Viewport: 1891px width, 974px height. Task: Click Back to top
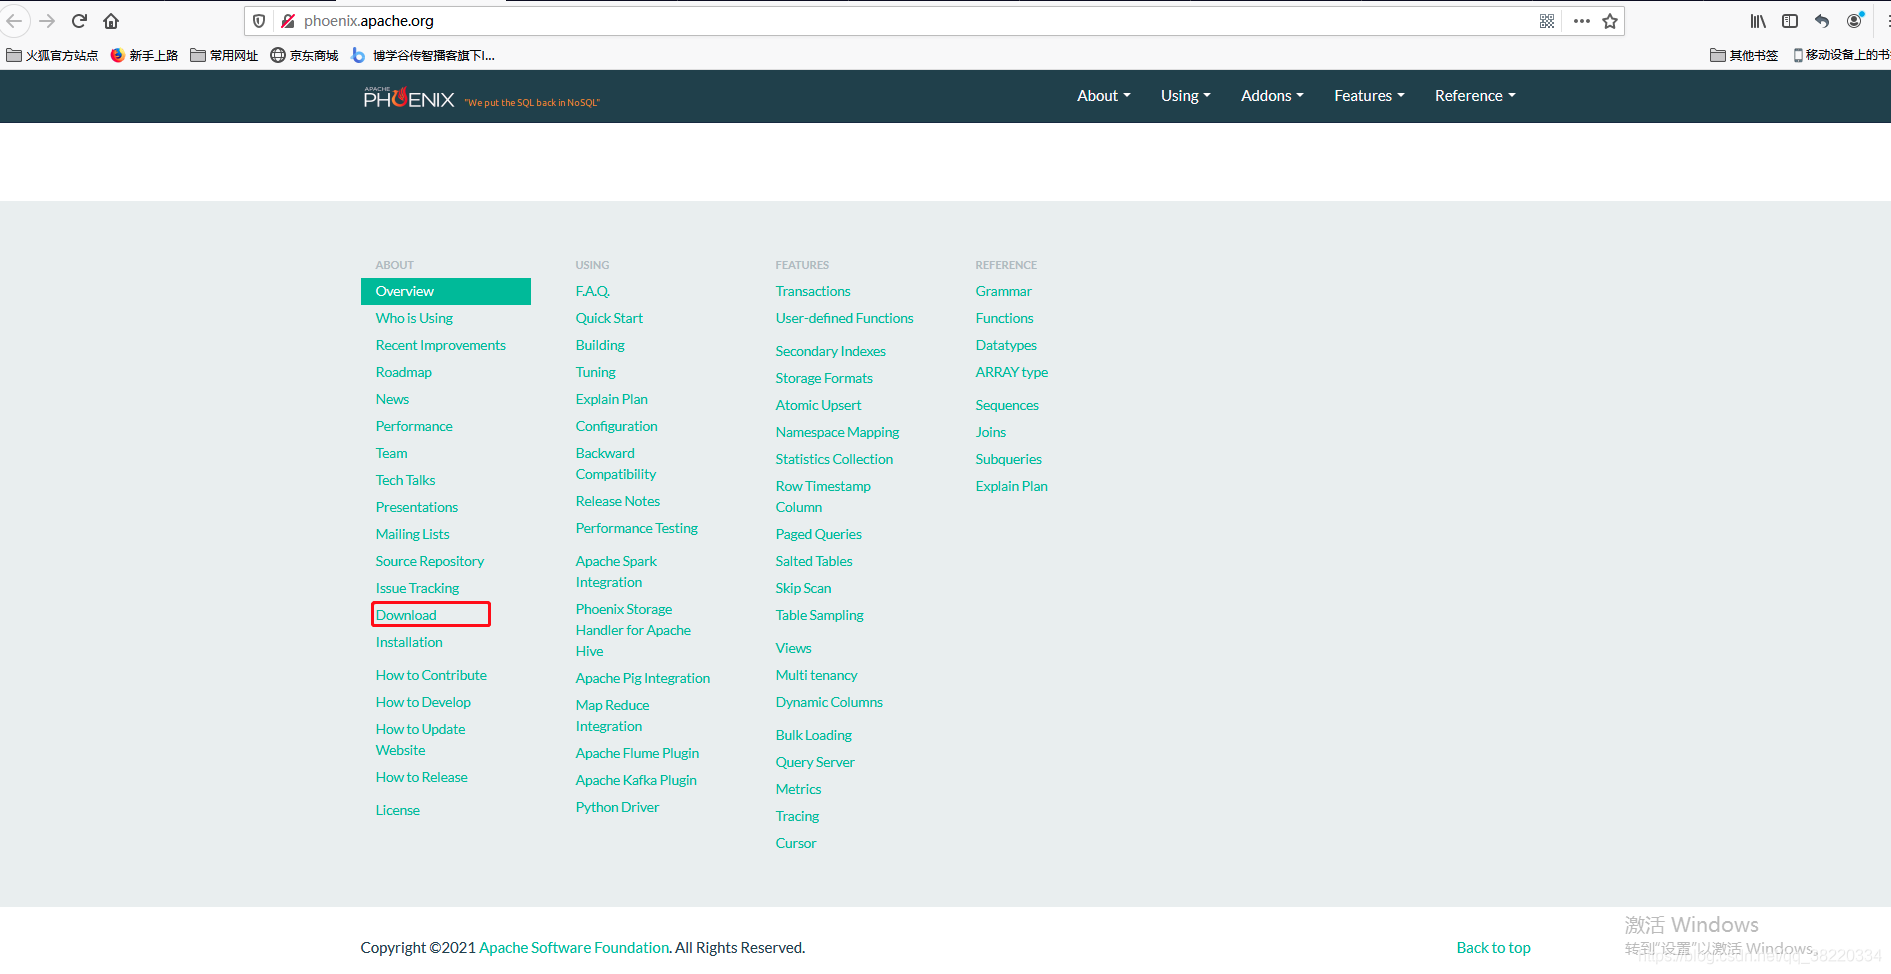tap(1493, 947)
